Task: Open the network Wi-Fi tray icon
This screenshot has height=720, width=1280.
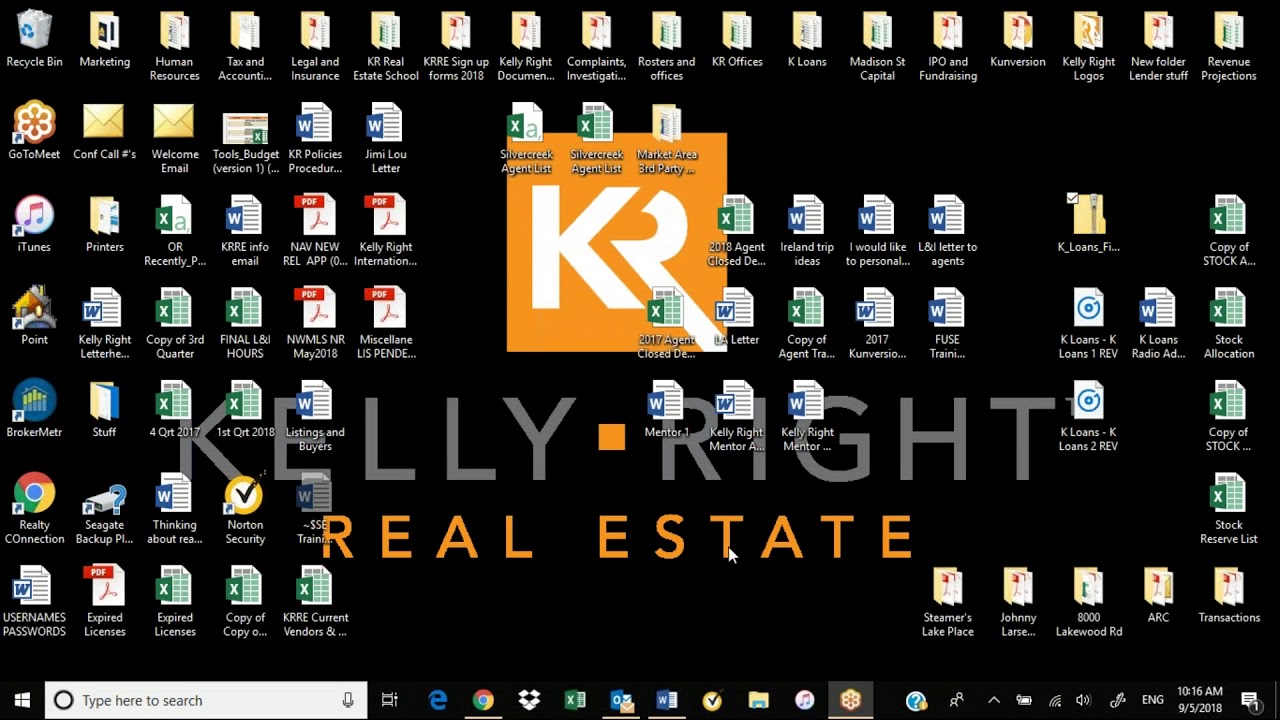Action: (1054, 700)
